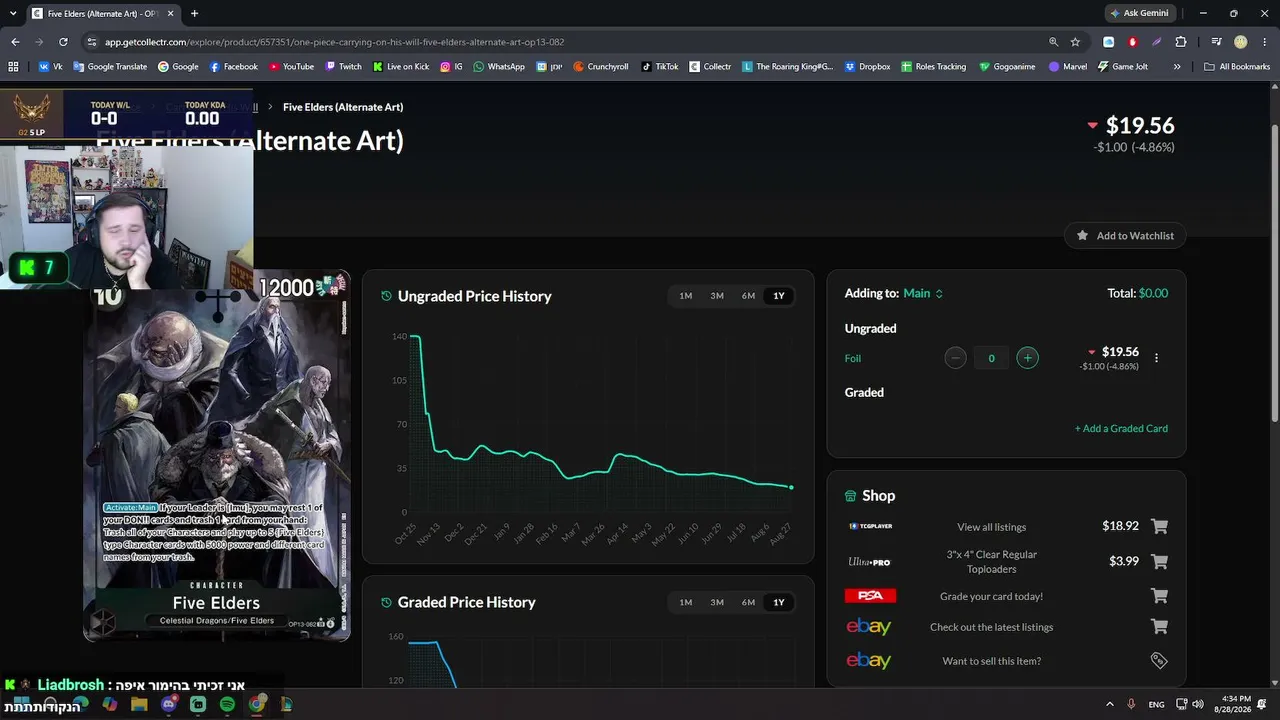This screenshot has width=1280, height=720.
Task: Select 6M range for Ungraded Price History
Action: [x=748, y=296]
